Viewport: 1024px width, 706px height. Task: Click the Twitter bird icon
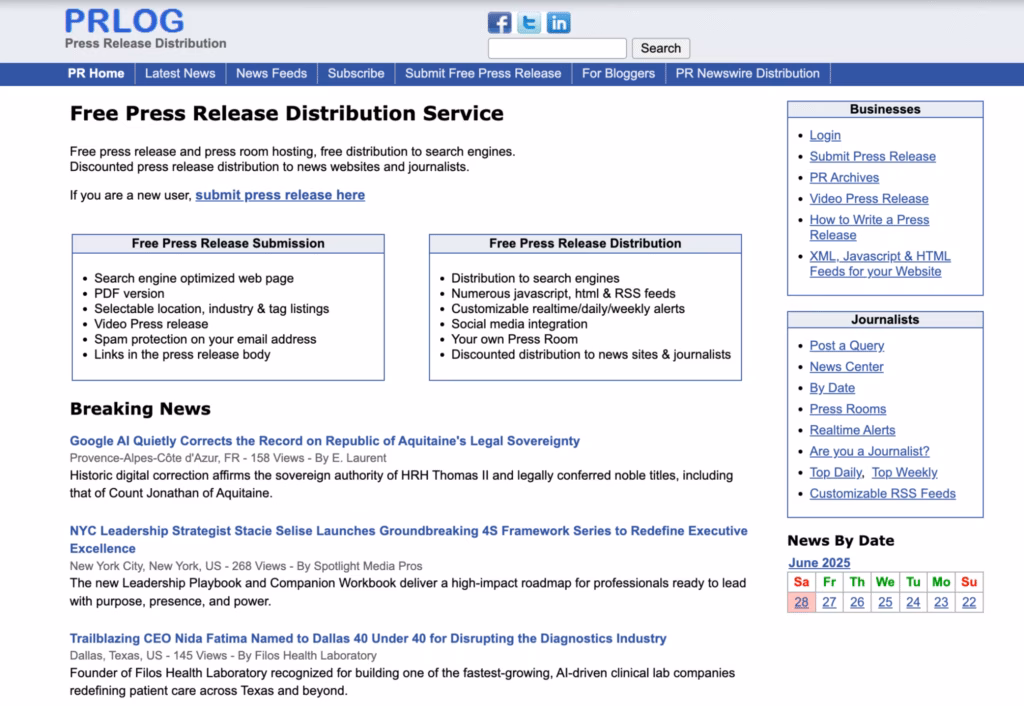[x=528, y=23]
